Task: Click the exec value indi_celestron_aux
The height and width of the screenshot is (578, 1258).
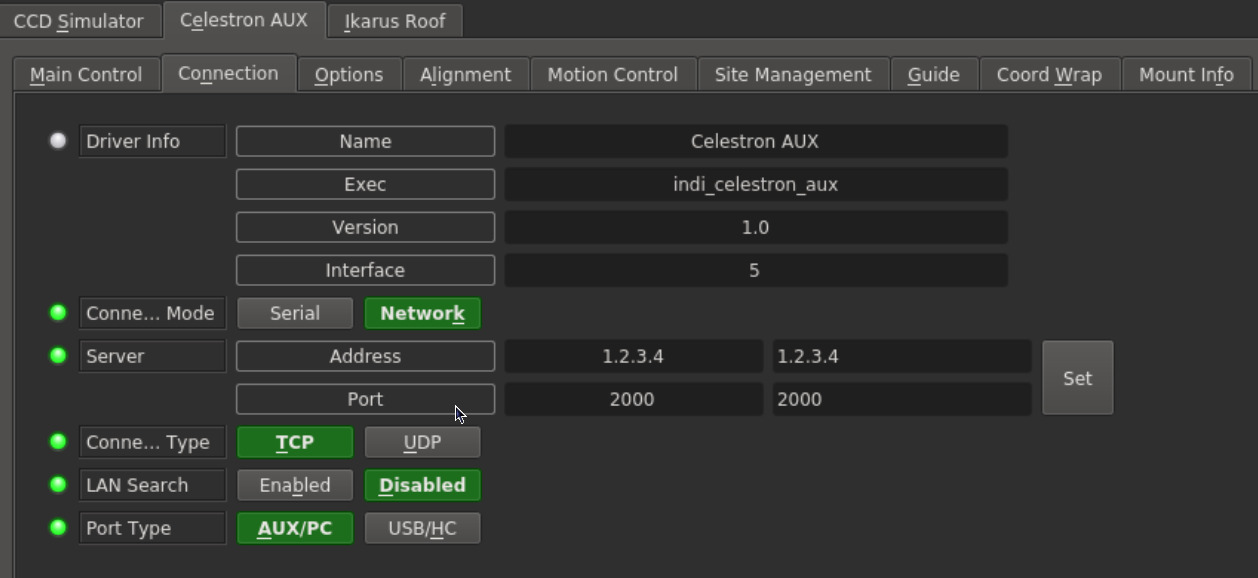Action: click(x=755, y=184)
